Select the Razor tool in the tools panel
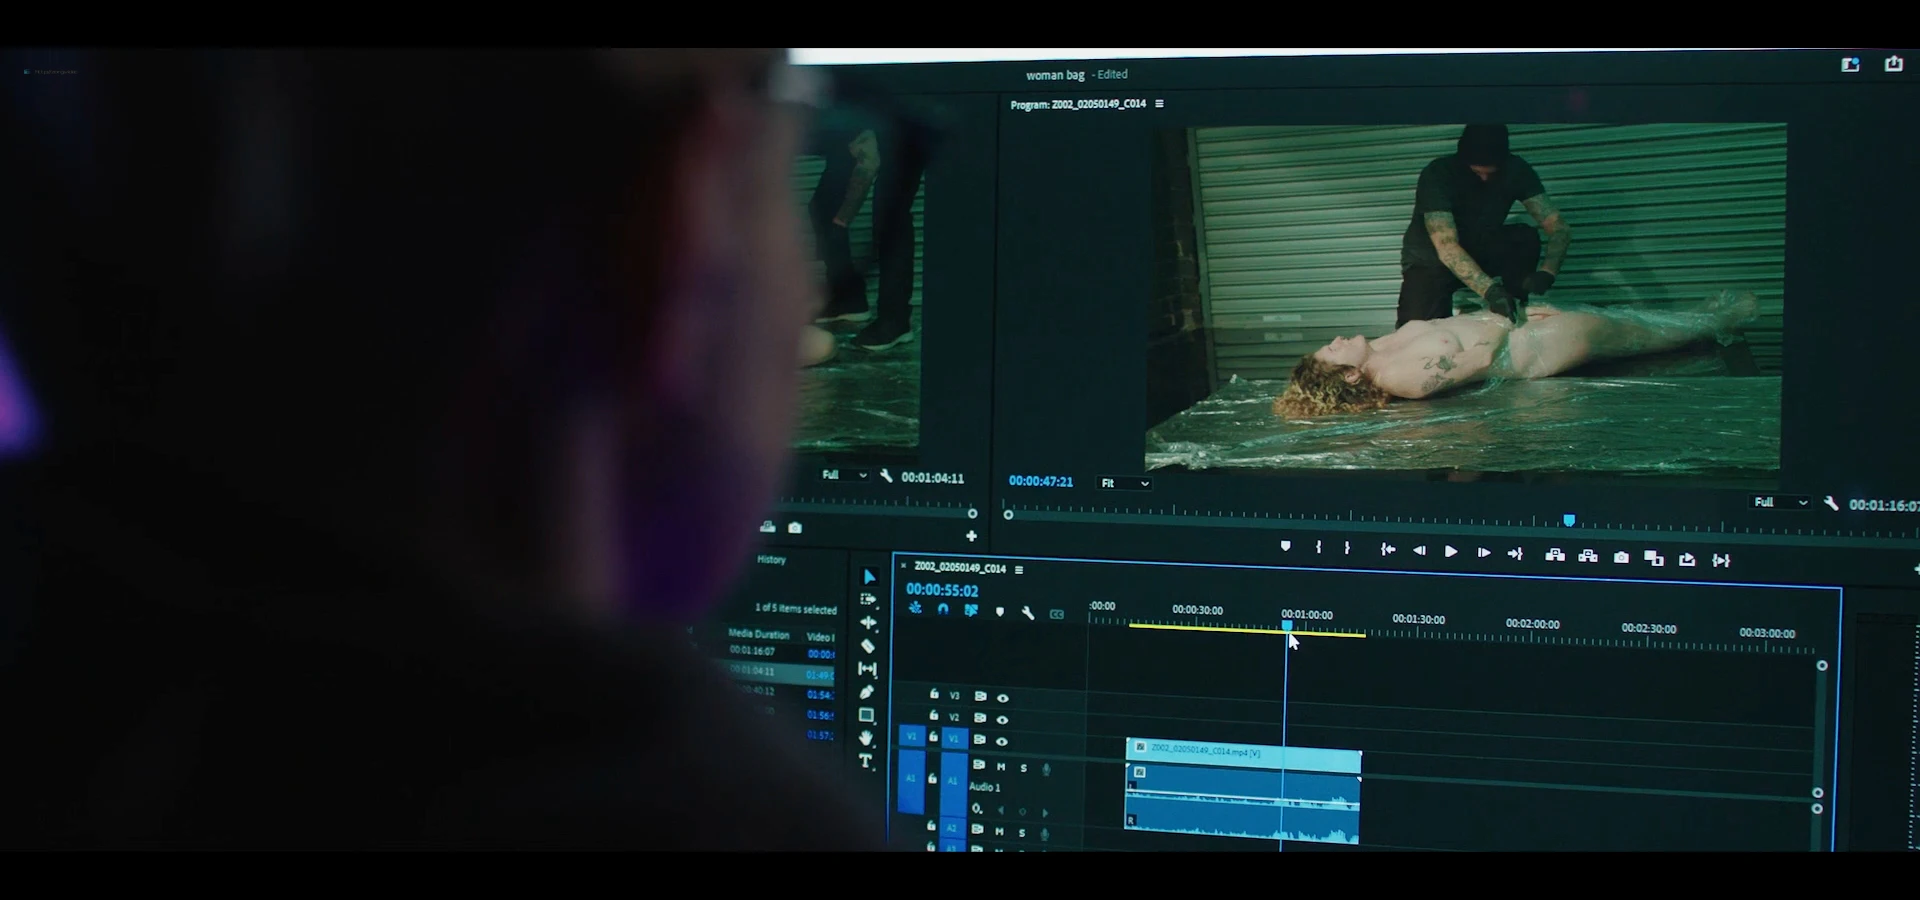1920x900 pixels. tap(867, 646)
